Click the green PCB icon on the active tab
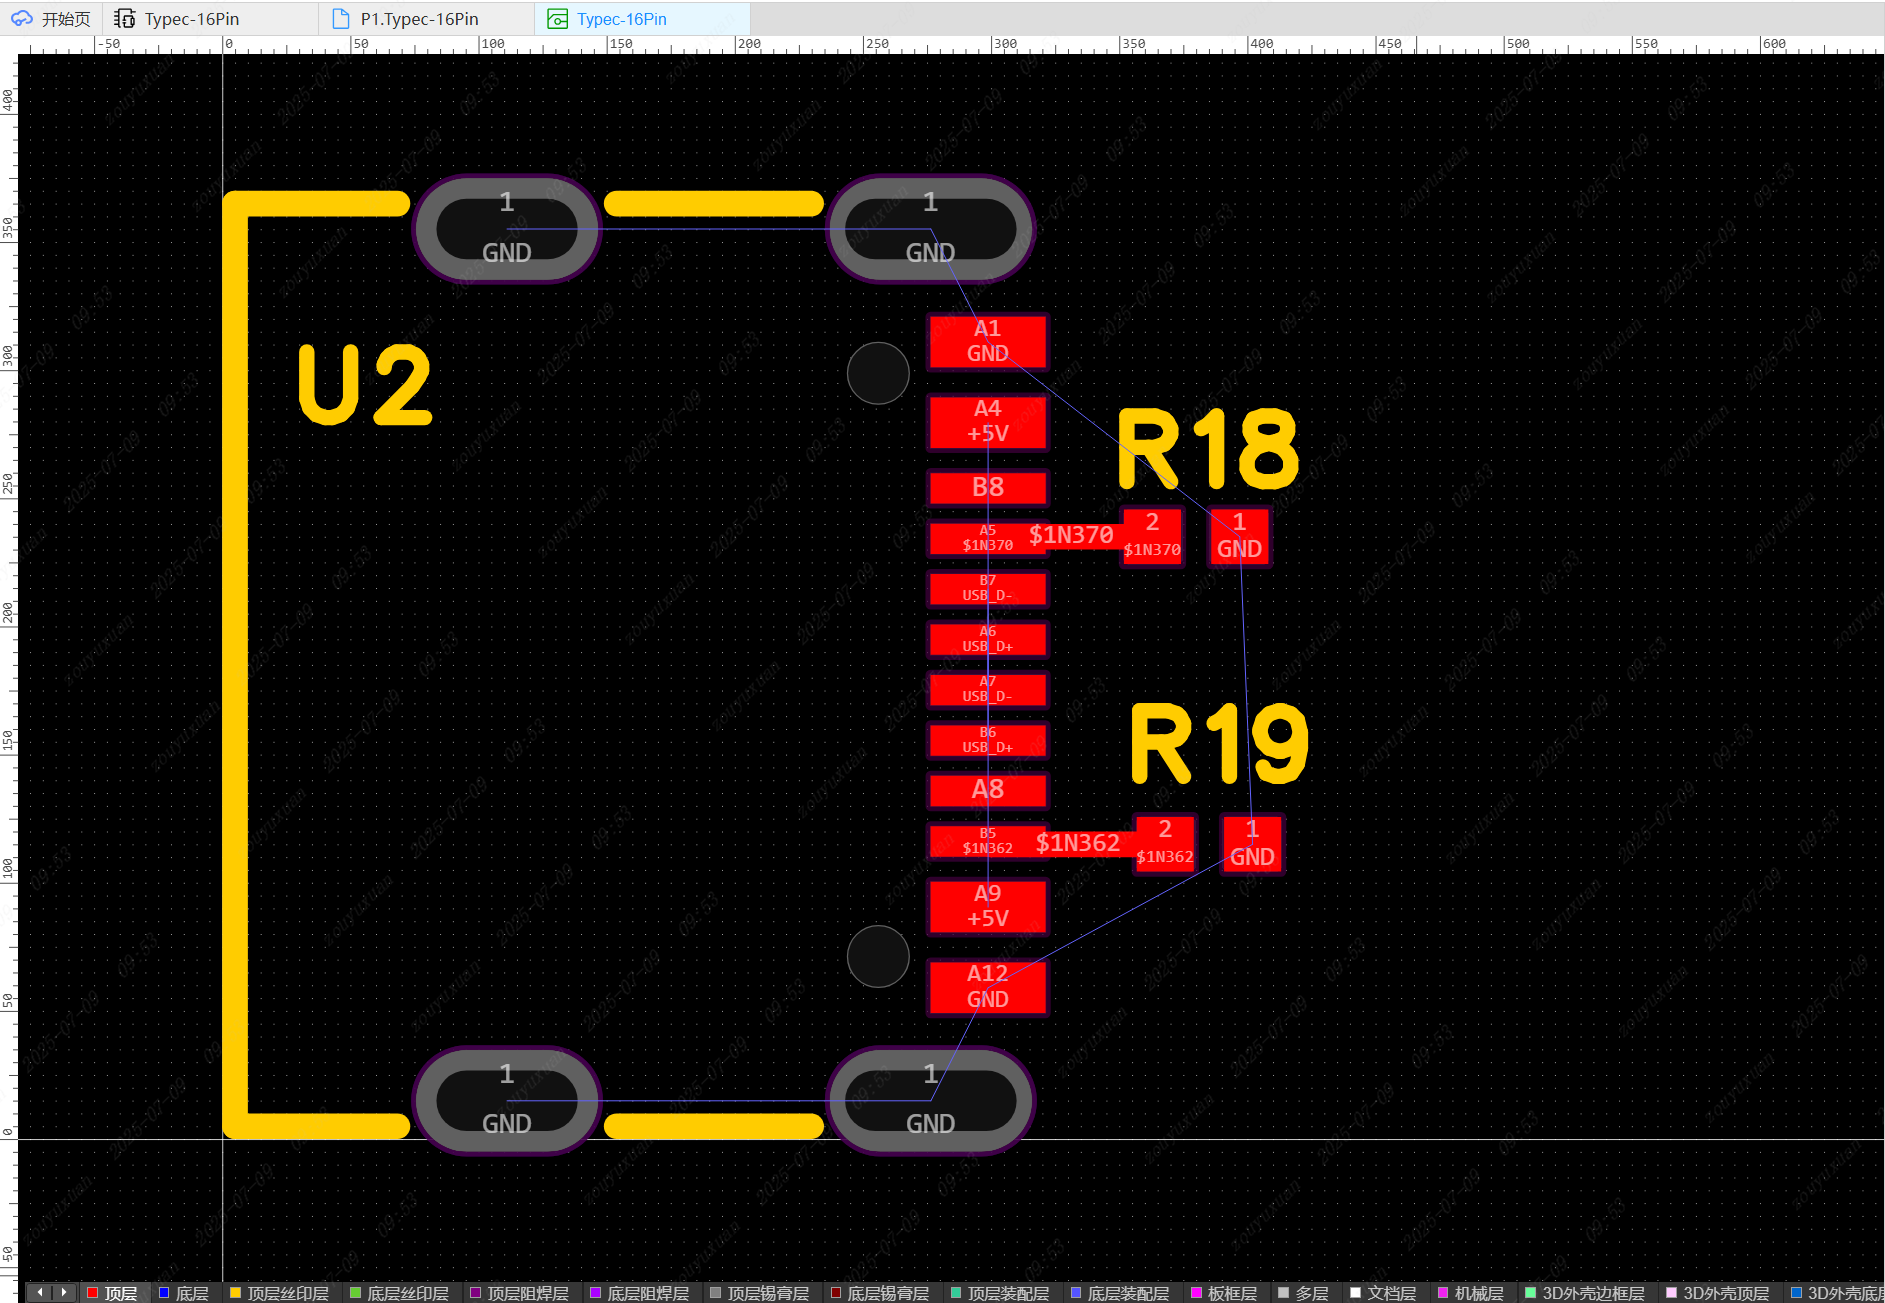This screenshot has height=1303, width=1885. coord(557,19)
